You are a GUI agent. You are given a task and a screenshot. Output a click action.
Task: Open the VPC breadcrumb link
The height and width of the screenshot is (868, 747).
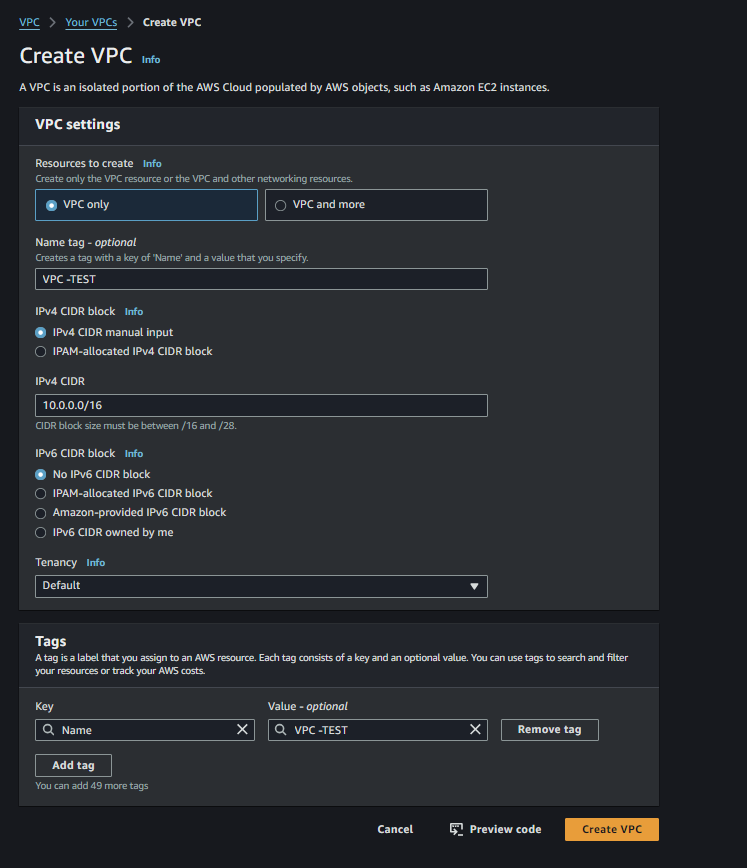pos(29,22)
